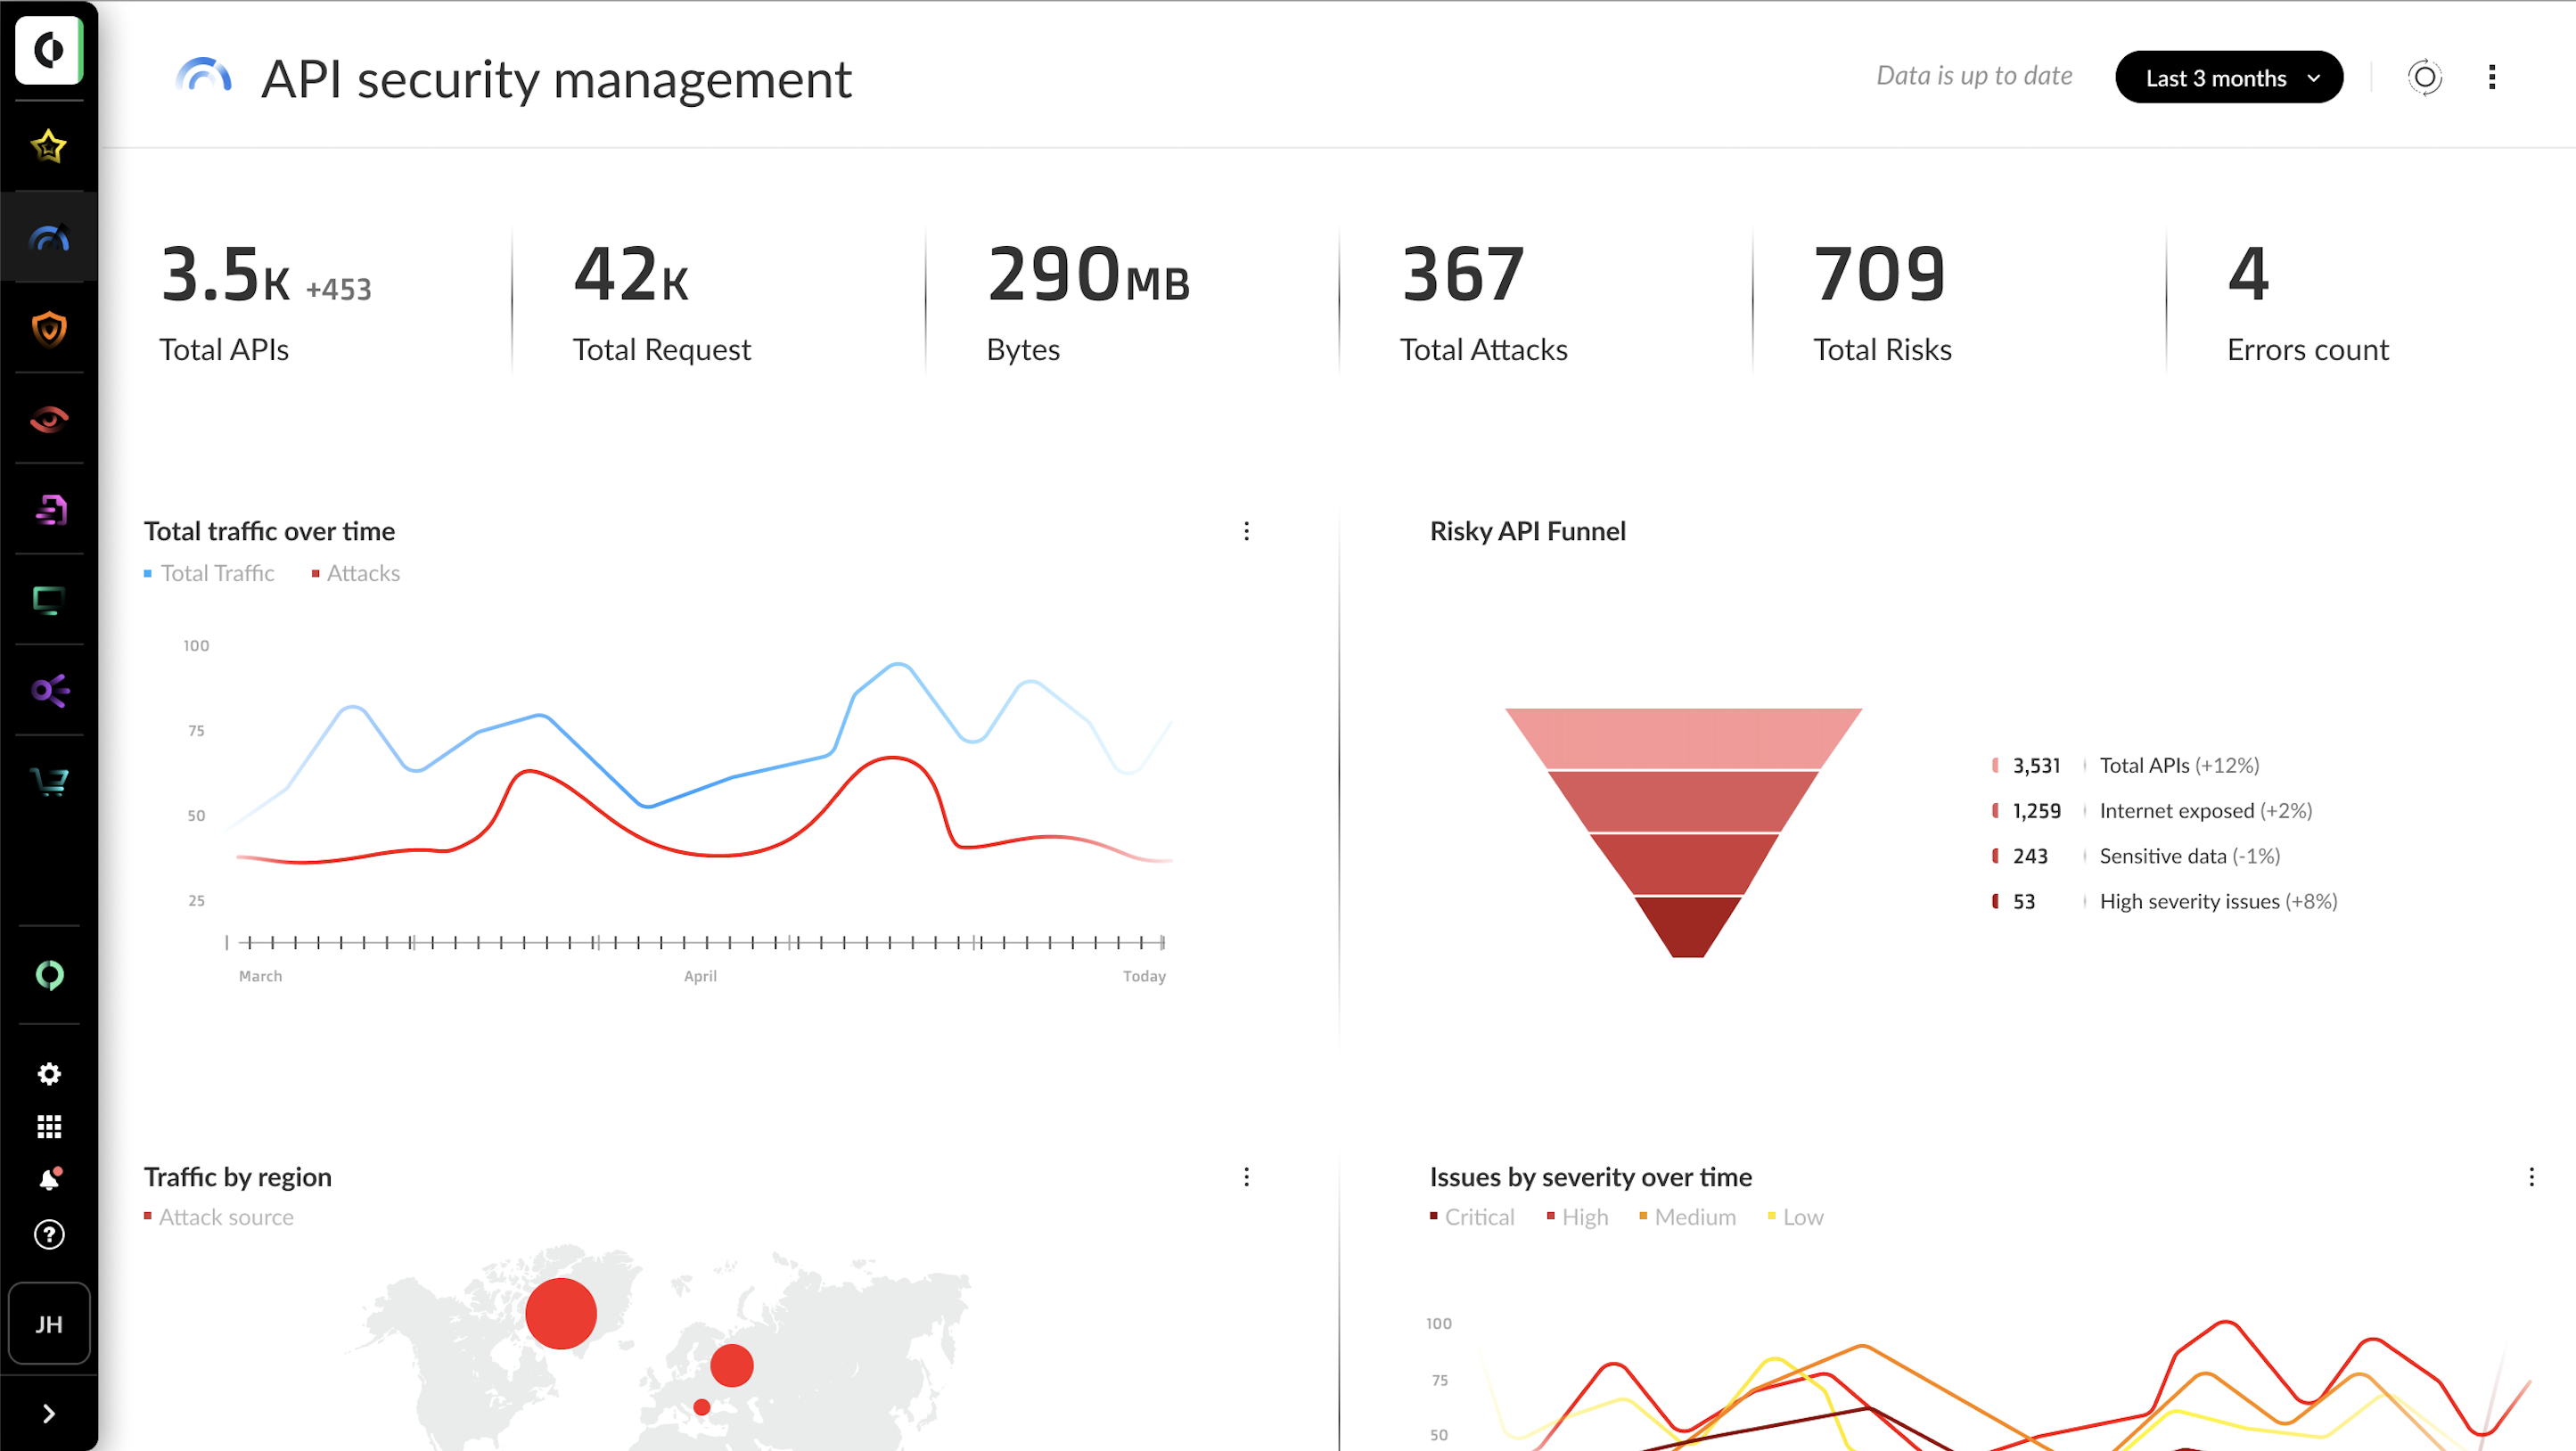The image size is (2576, 1451).
Task: Expand the Last 3 months date filter dropdown
Action: pyautogui.click(x=2227, y=76)
